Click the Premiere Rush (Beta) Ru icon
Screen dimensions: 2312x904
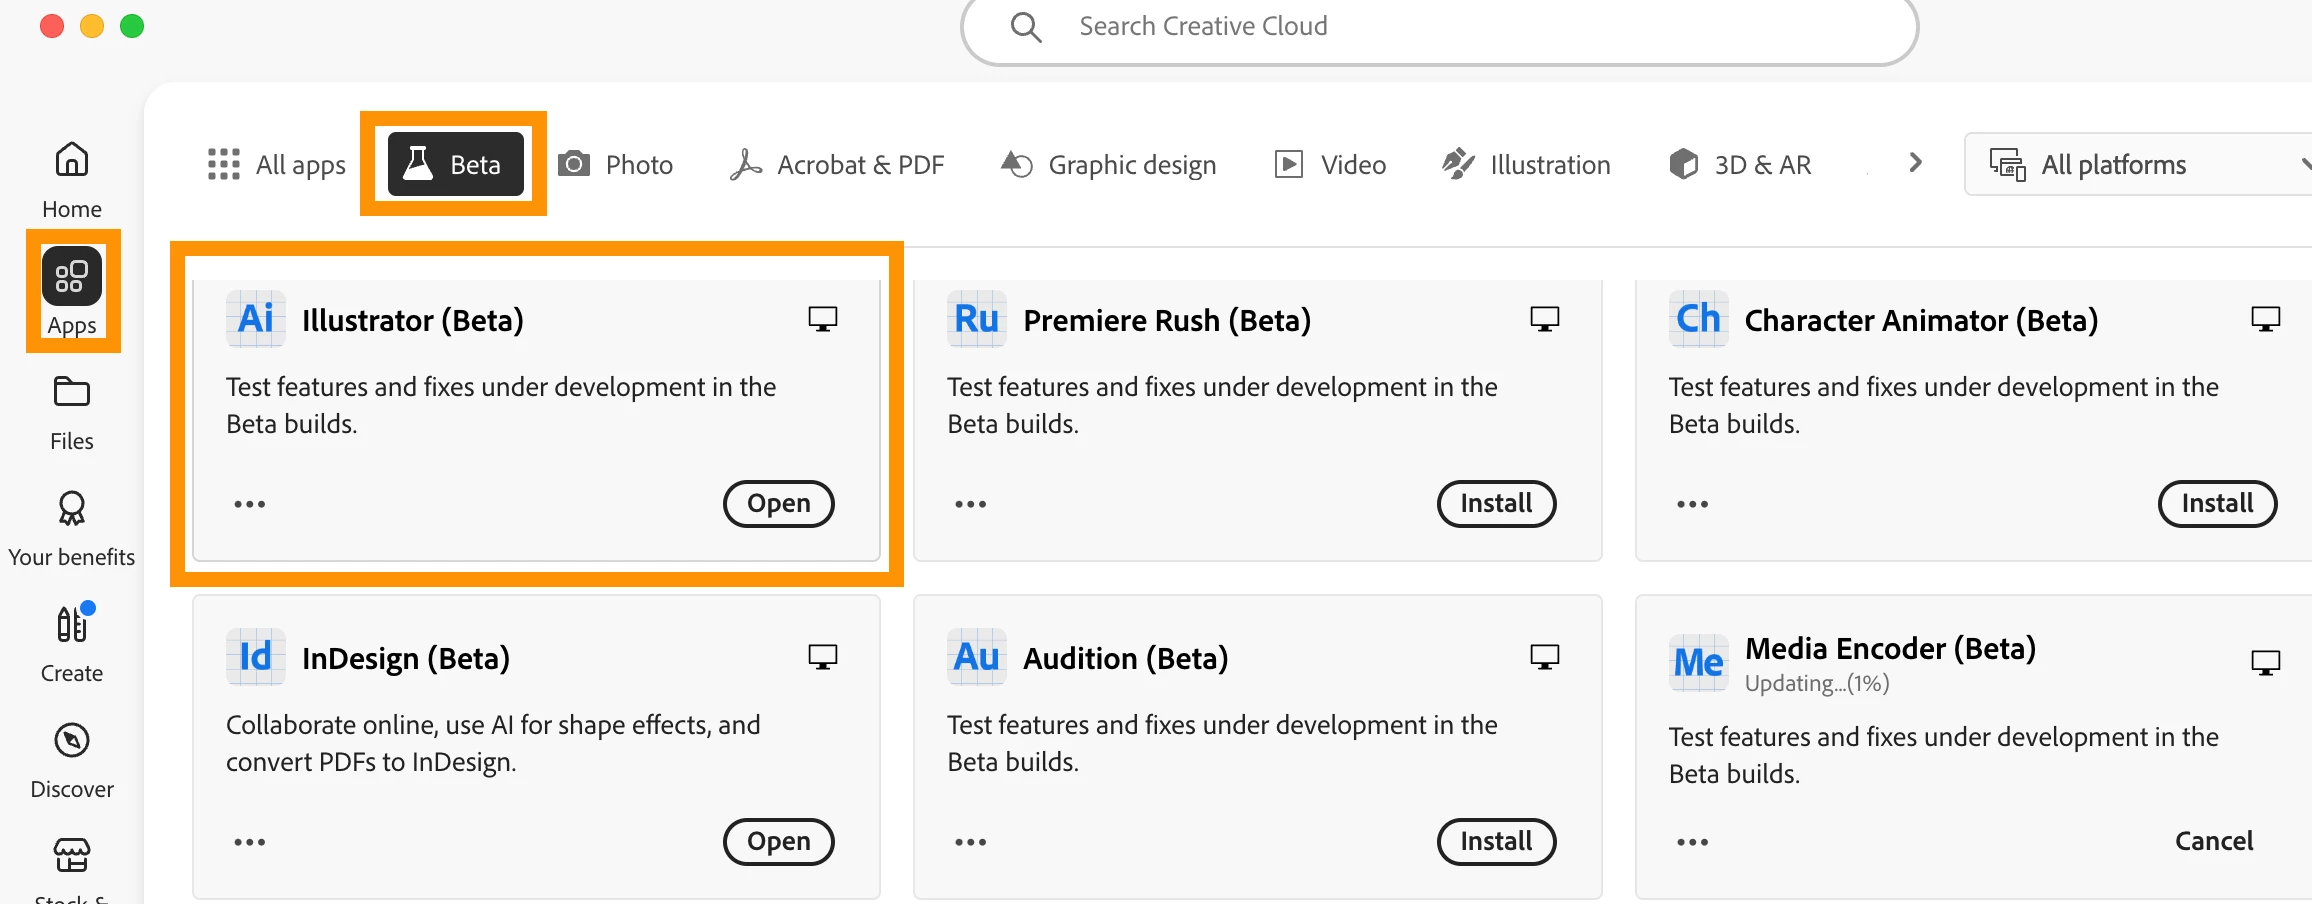pyautogui.click(x=977, y=319)
